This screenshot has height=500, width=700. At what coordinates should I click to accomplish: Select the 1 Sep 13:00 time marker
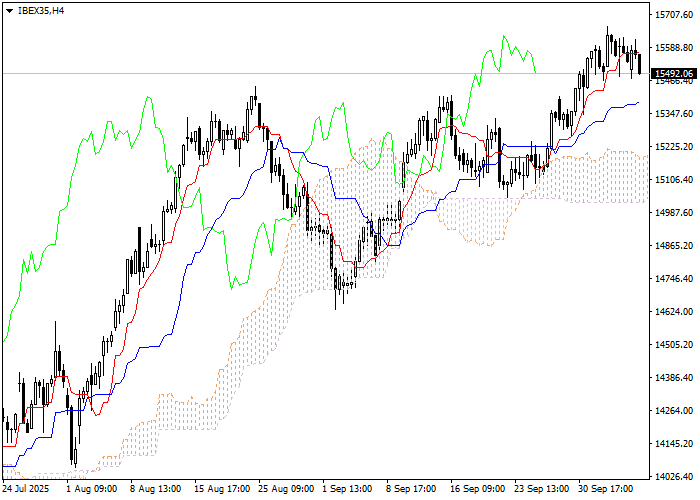pyautogui.click(x=347, y=490)
